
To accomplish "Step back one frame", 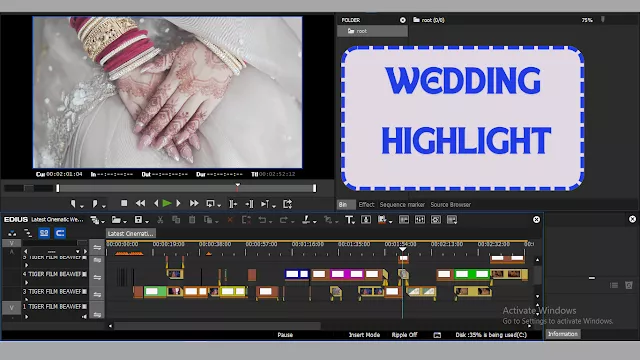I will click(156, 203).
